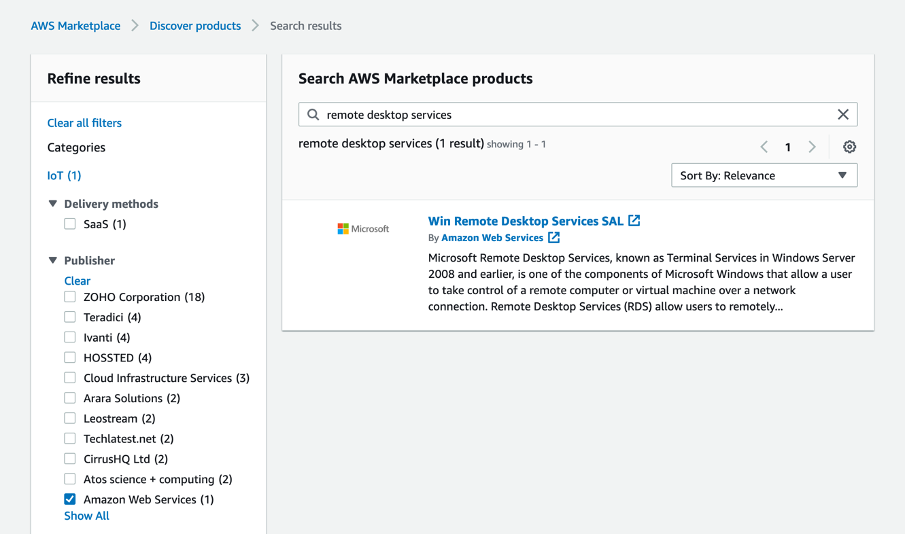Click in the marketplace search input field
Image resolution: width=906 pixels, height=535 pixels.
point(578,114)
